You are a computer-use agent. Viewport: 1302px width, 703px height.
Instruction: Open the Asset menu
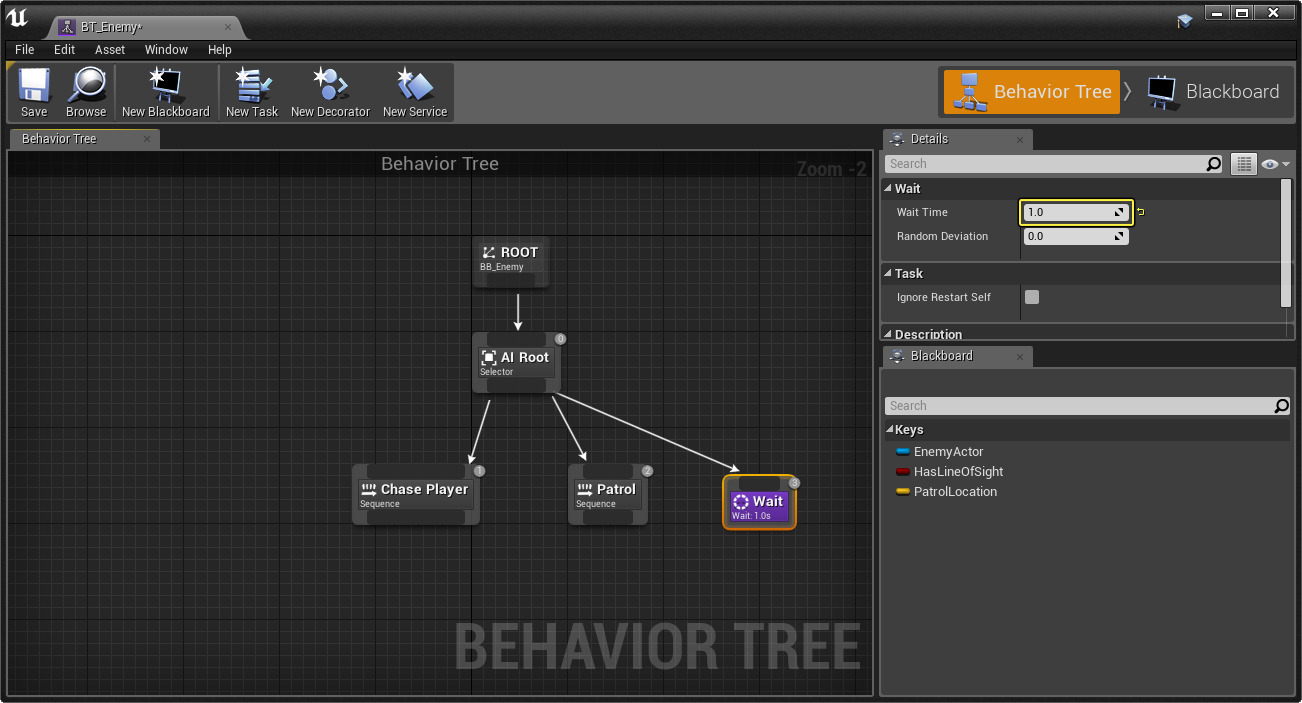tap(110, 50)
